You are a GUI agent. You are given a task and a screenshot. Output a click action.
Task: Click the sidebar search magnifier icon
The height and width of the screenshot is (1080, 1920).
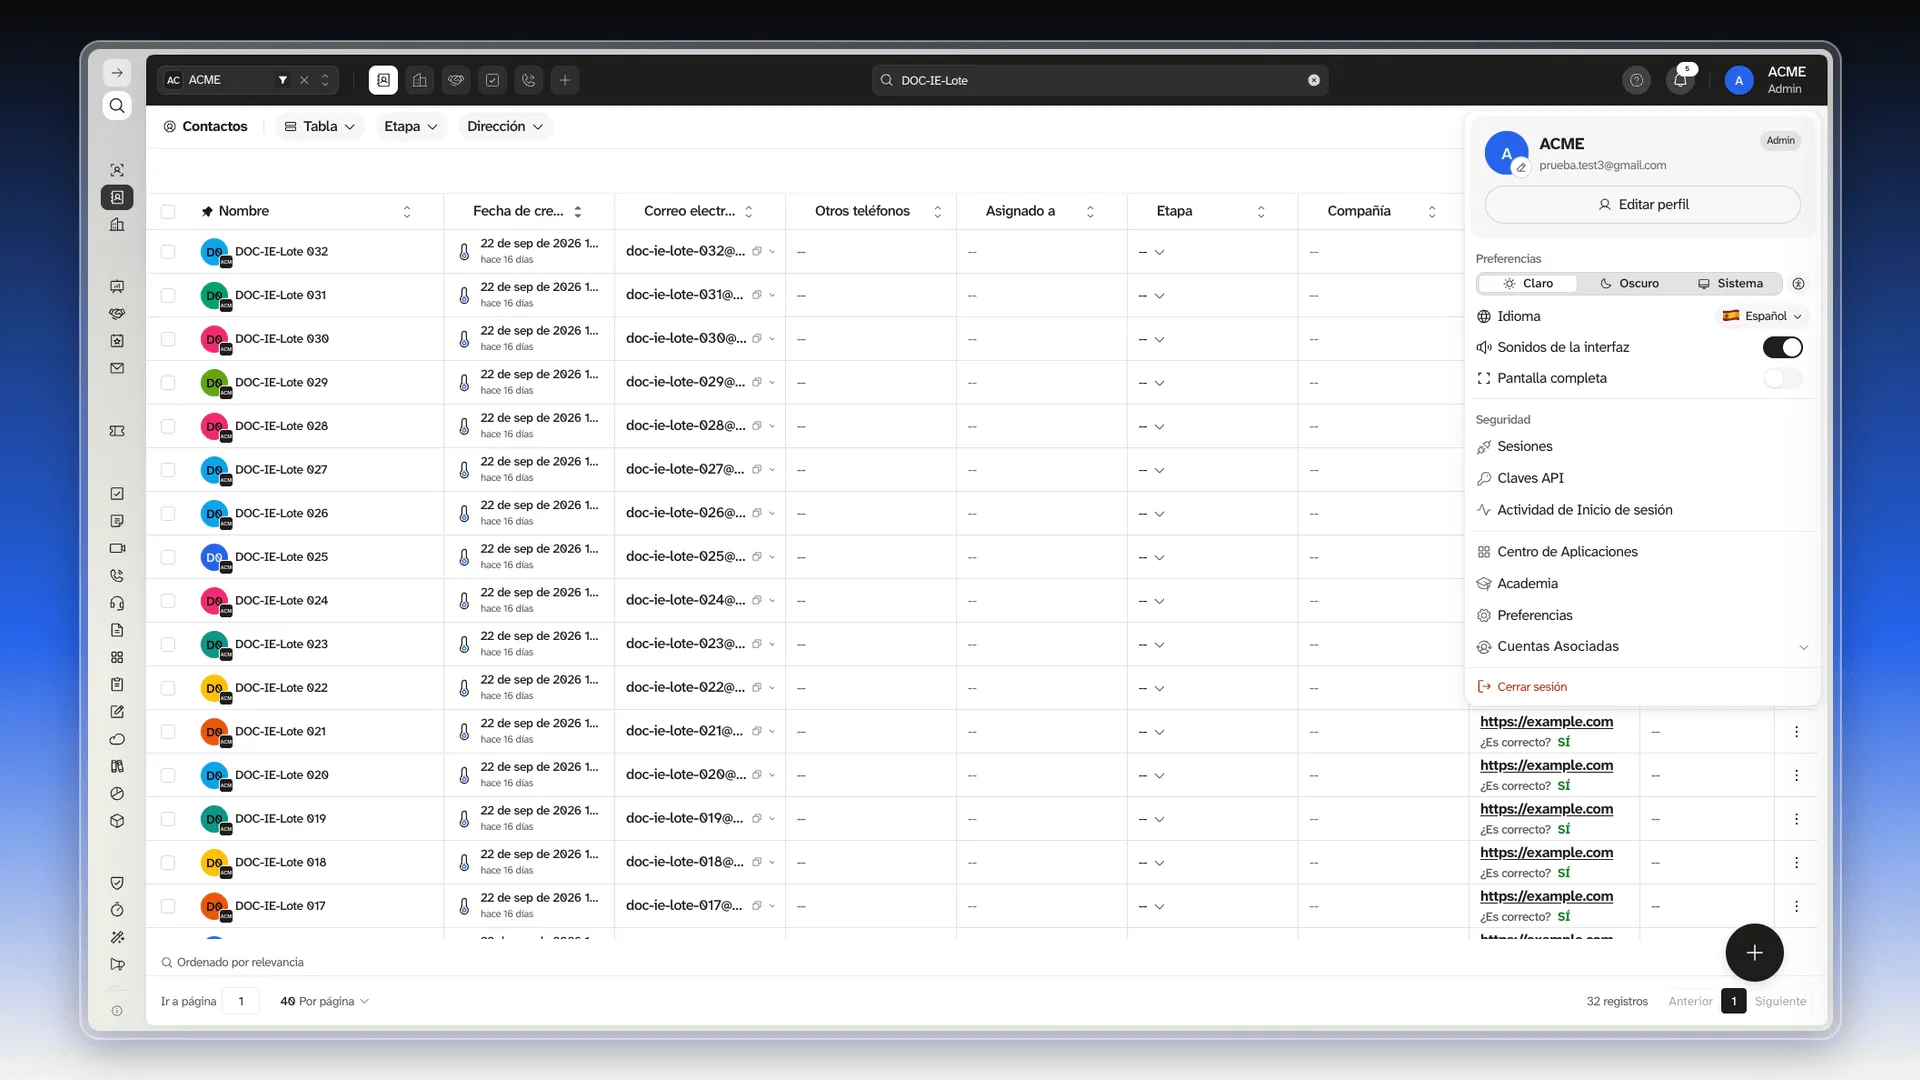point(117,106)
